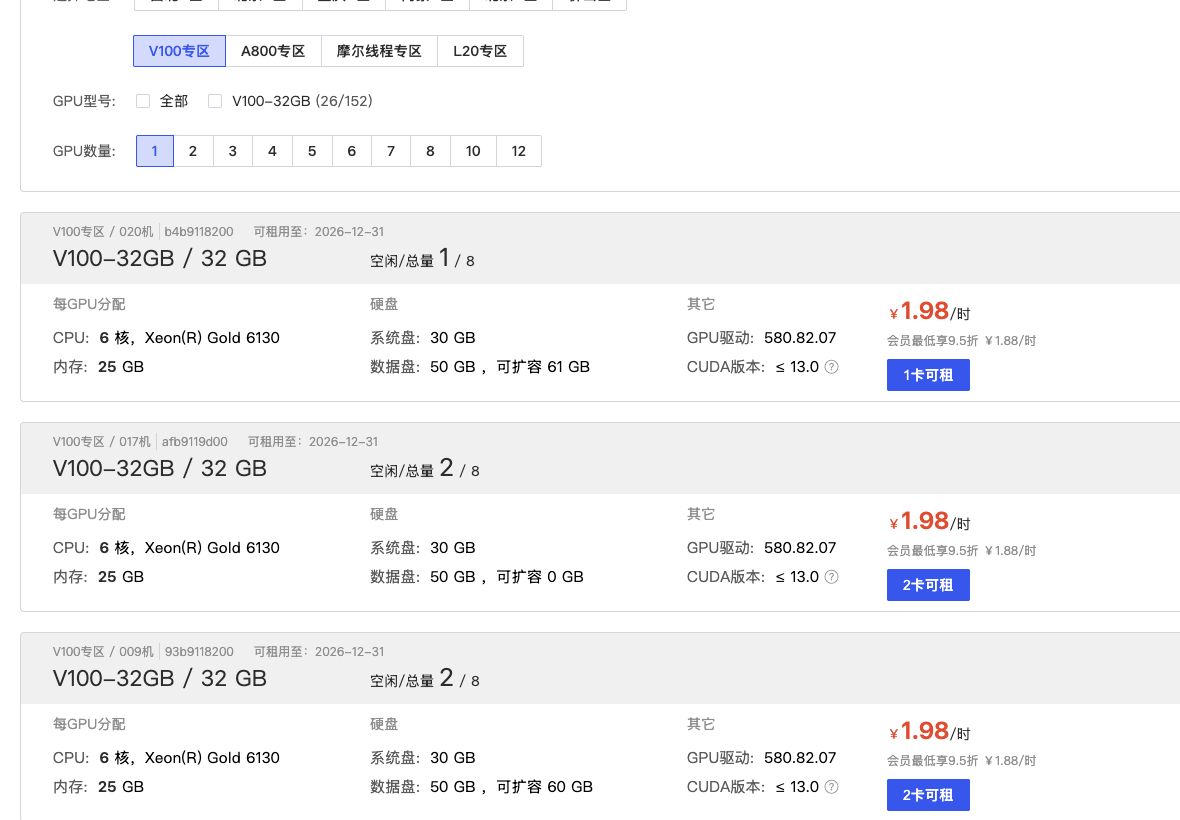Click GPU驱动 580.82.07 on 020机 card
This screenshot has height=820, width=1180.
762,338
